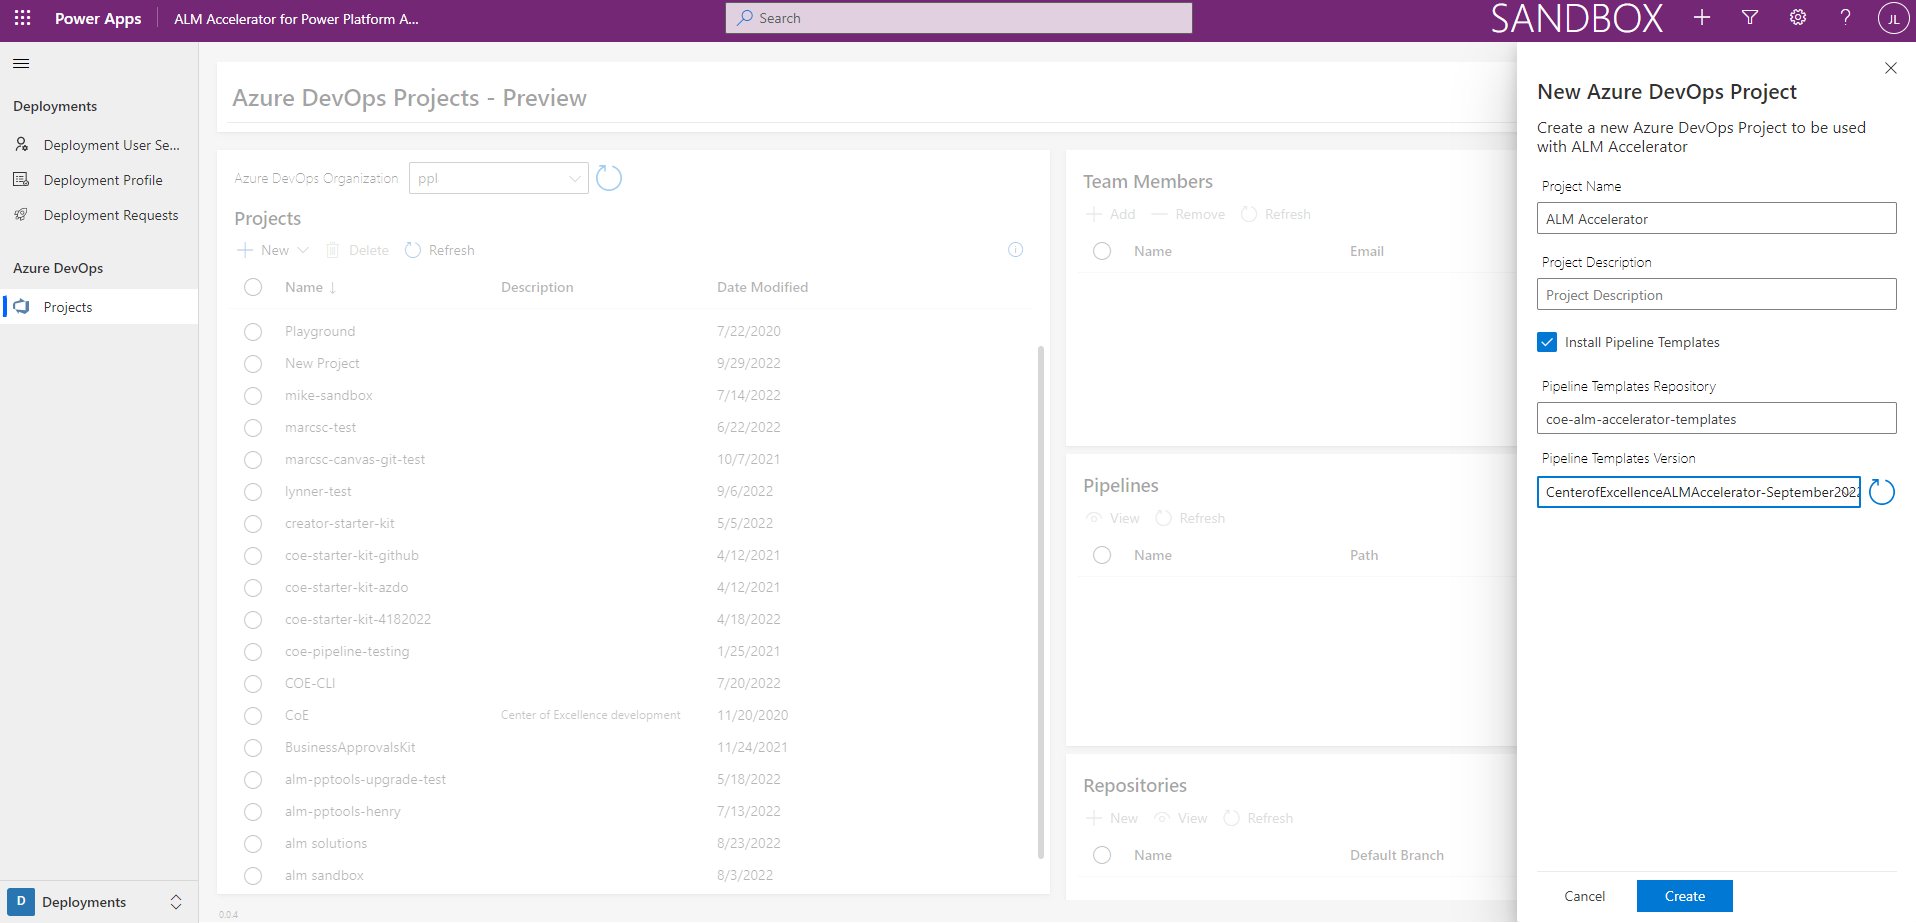
Task: Click the plus icon in the top header bar
Action: (1702, 17)
